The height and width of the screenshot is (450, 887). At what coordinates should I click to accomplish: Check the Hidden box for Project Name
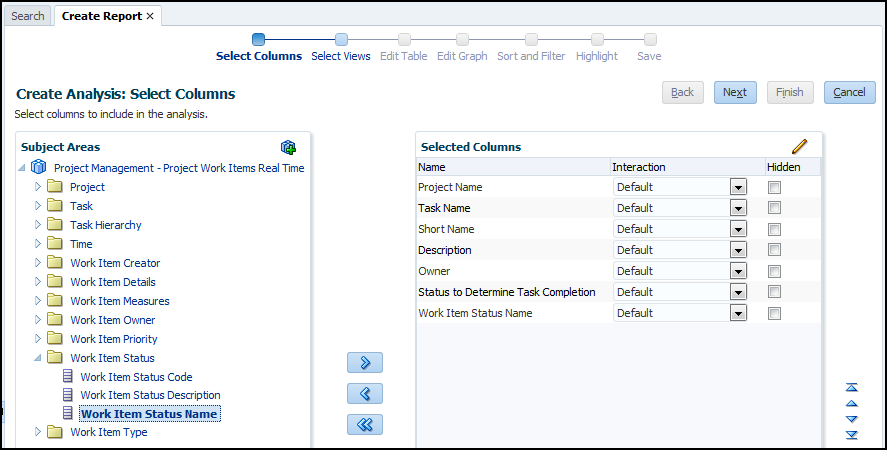(774, 187)
